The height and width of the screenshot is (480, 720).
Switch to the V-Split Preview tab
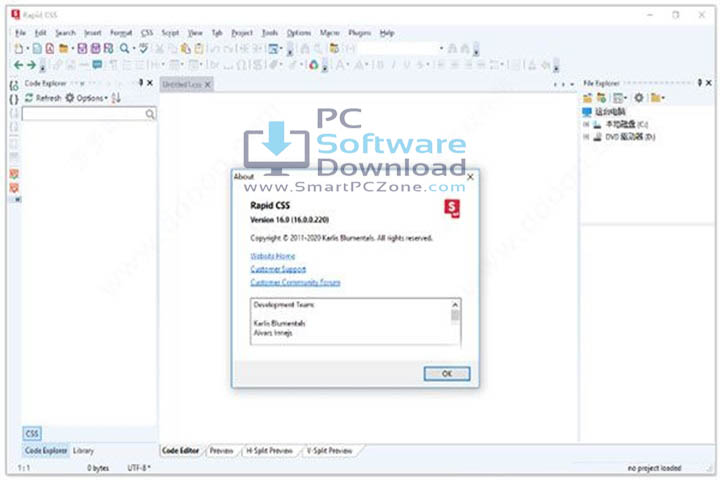coord(329,451)
